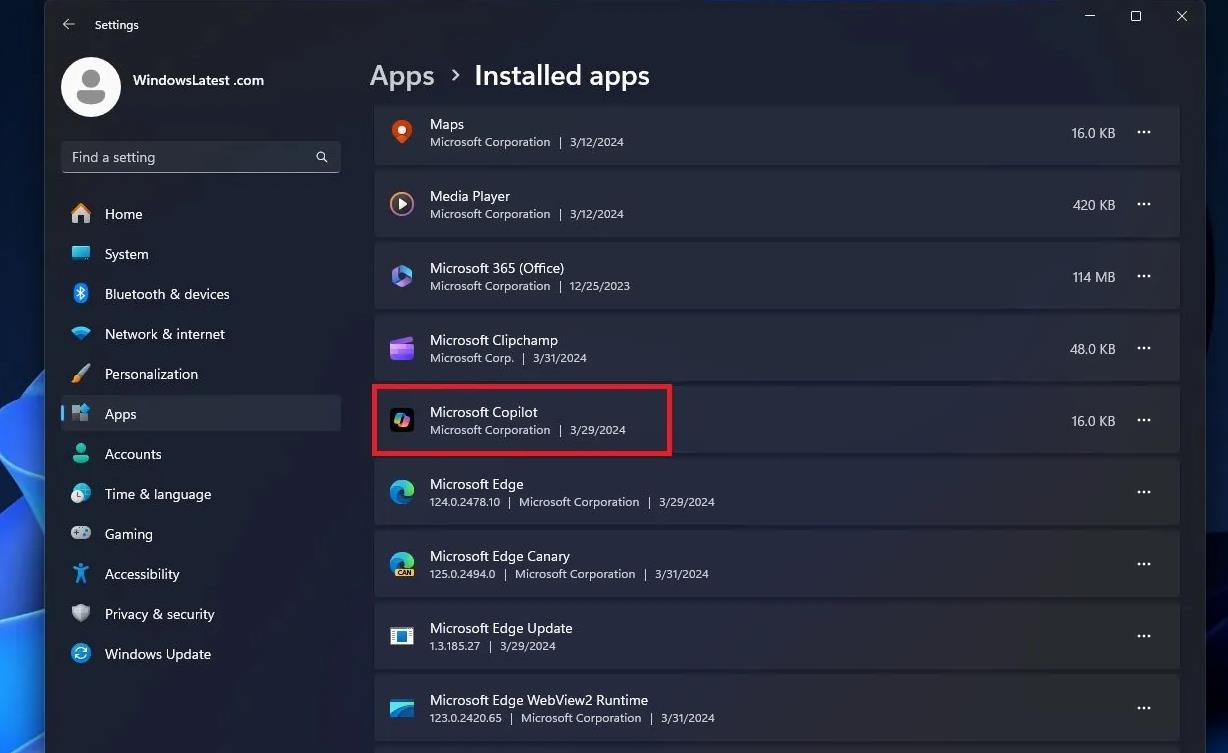Open more options for Microsoft Copilot

(1144, 421)
